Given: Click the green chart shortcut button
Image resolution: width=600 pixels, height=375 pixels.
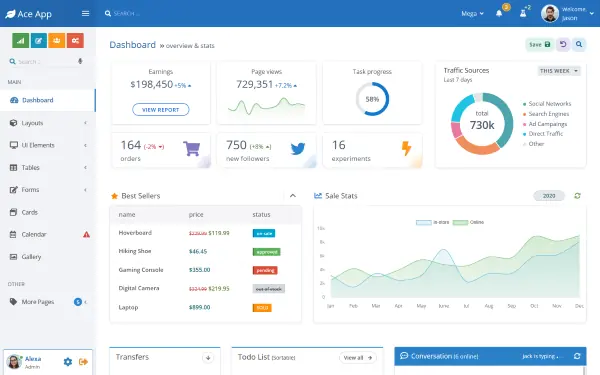Looking at the screenshot, I should (x=20, y=41).
